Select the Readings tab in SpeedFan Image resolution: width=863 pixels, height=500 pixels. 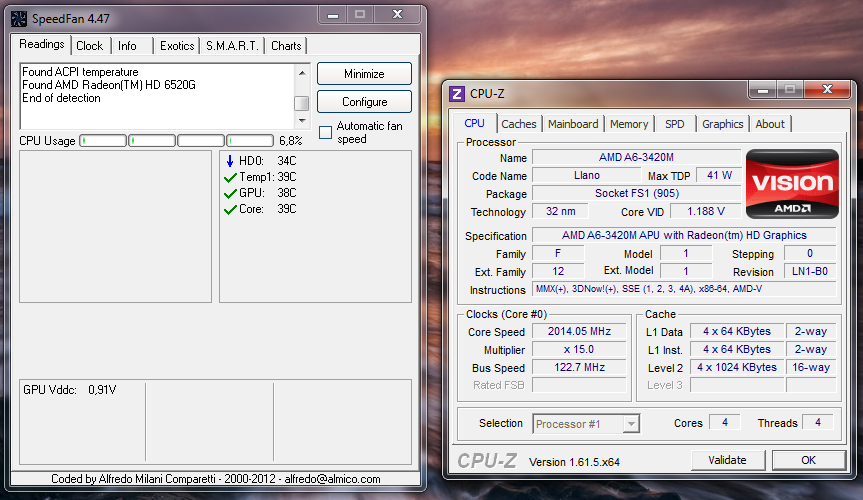(42, 44)
